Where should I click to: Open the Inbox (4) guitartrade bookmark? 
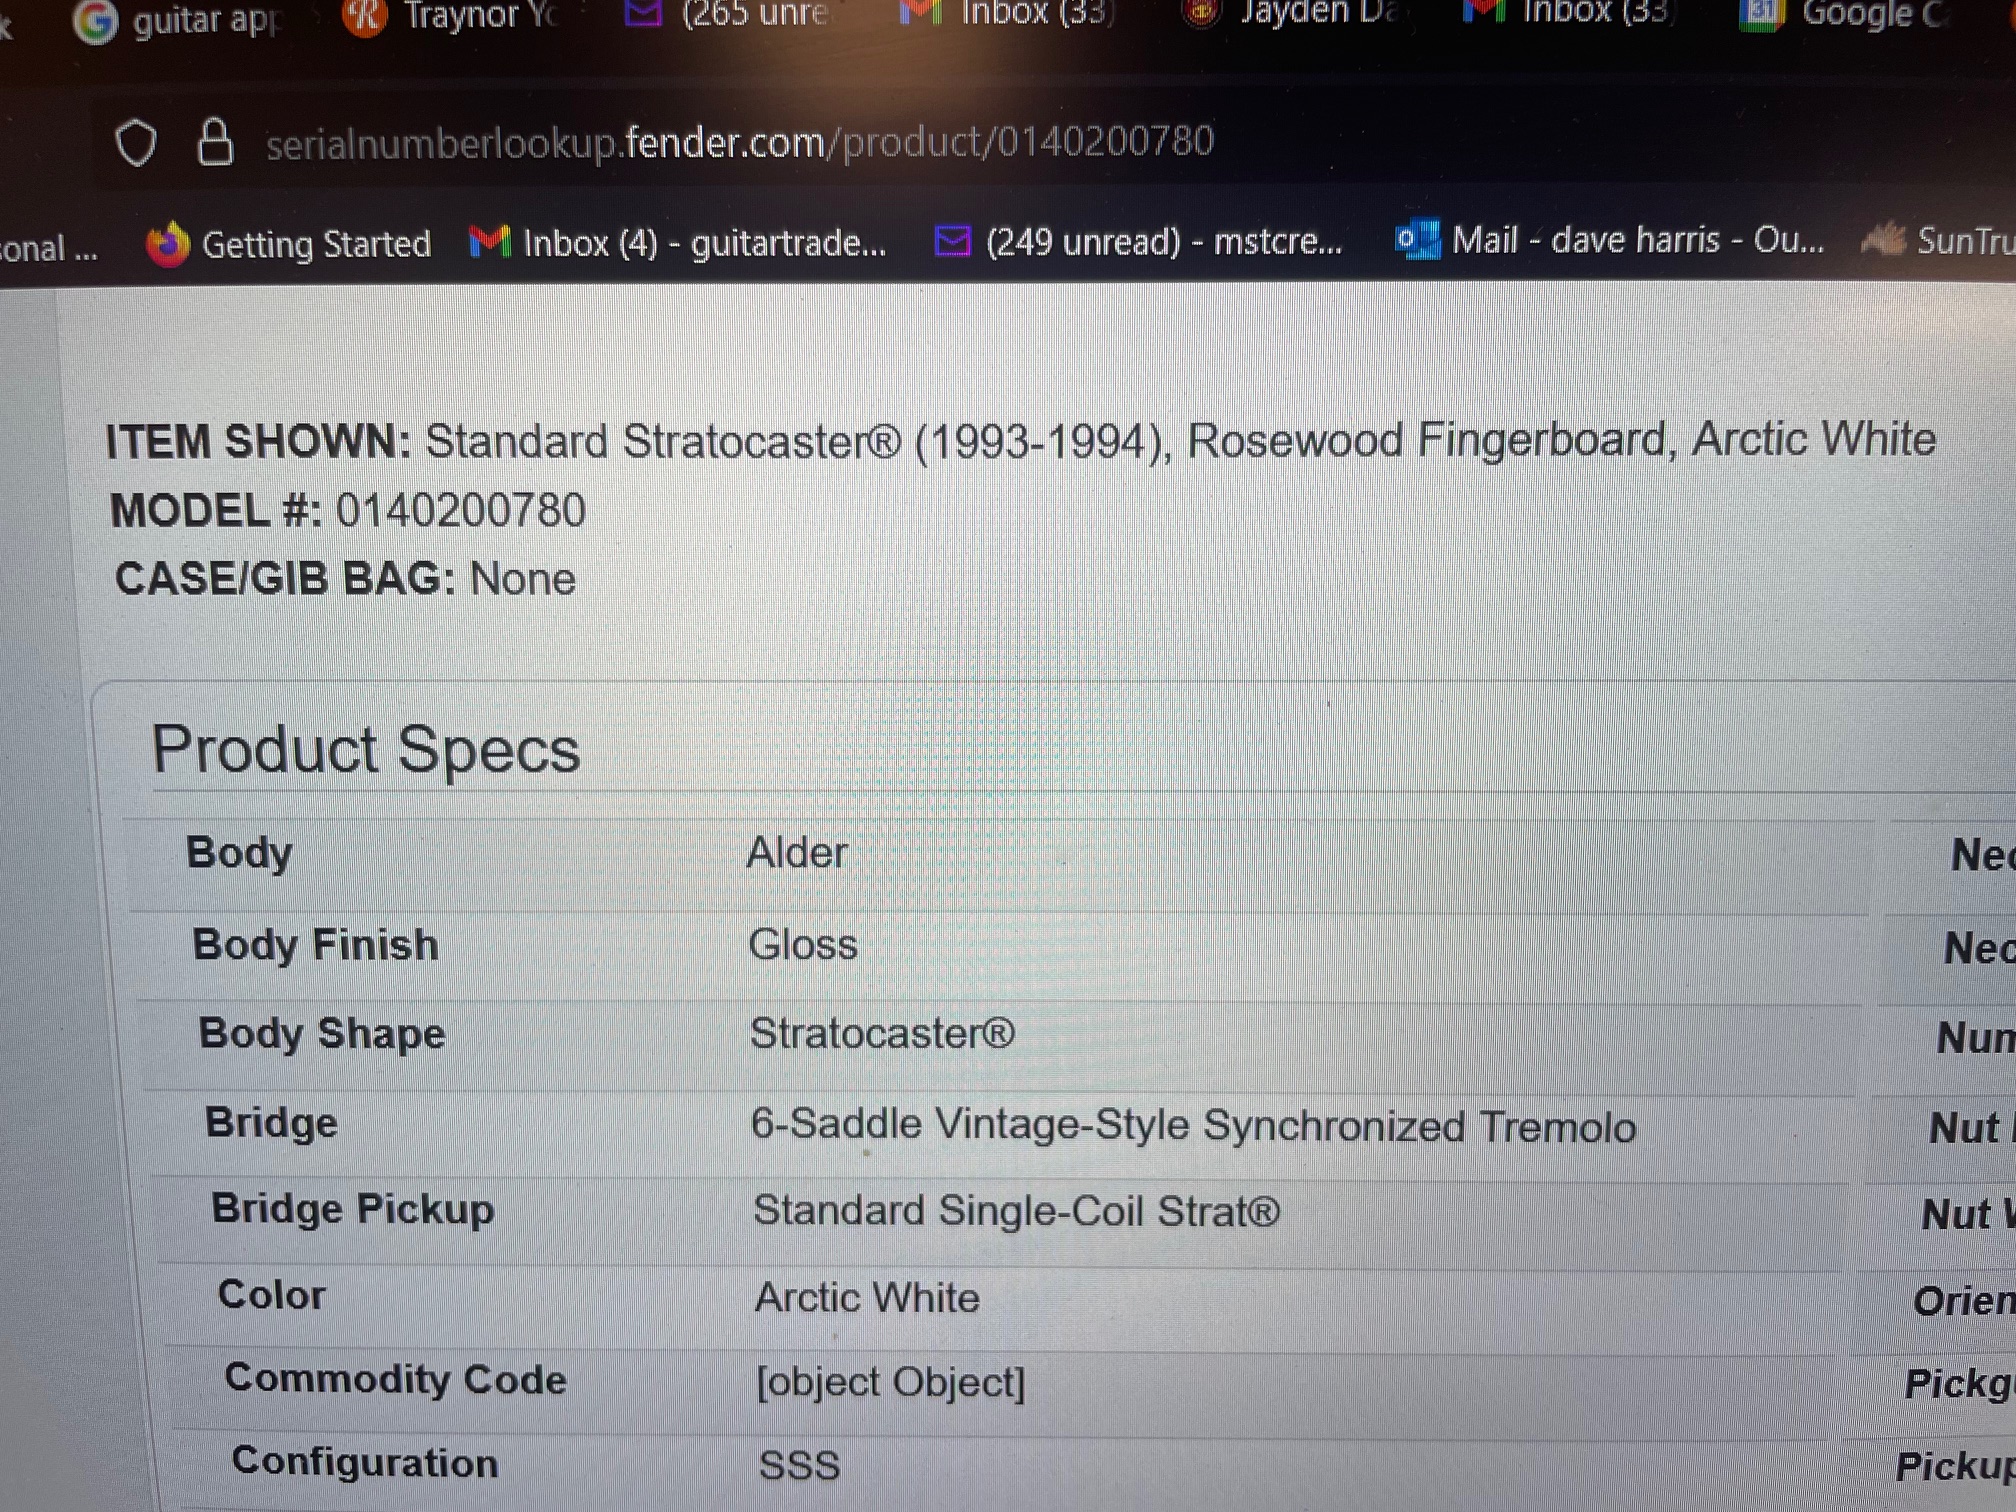pyautogui.click(x=704, y=243)
